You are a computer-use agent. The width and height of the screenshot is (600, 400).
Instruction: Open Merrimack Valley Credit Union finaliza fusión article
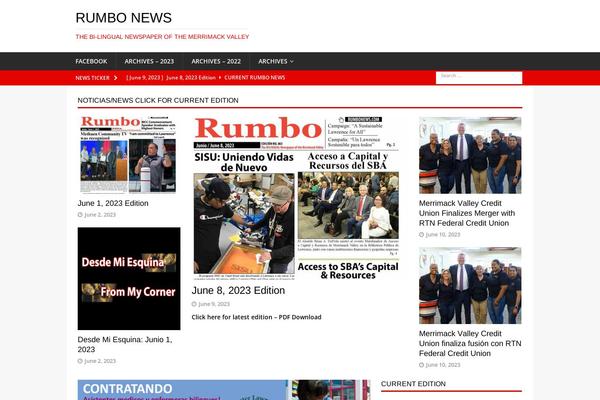coord(470,343)
